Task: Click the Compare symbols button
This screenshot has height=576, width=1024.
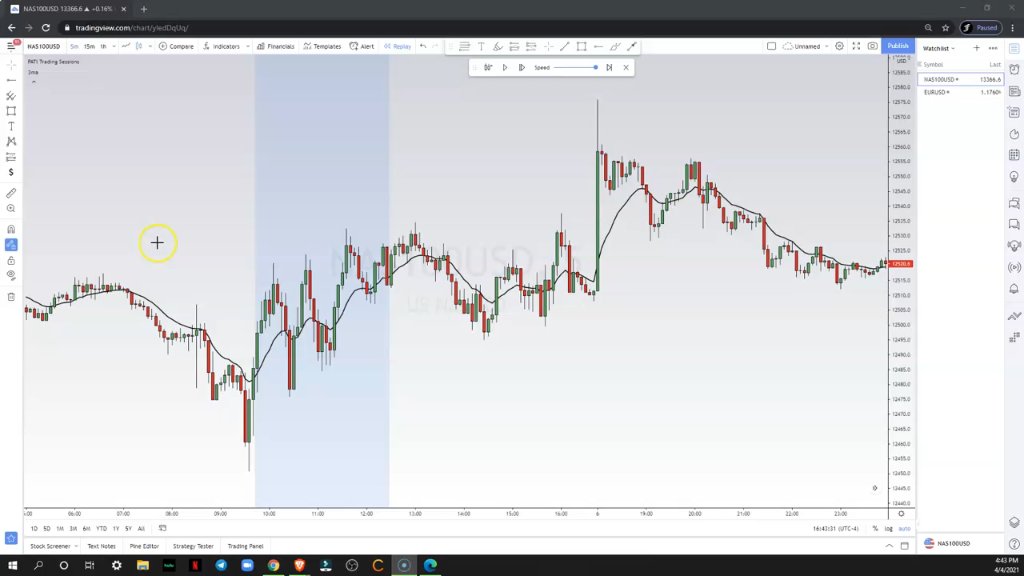Action: pyautogui.click(x=176, y=46)
